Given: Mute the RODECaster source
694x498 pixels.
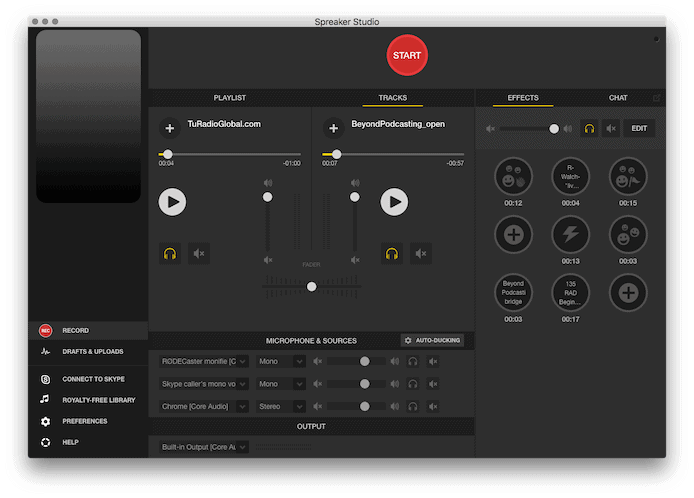Looking at the screenshot, I should [433, 362].
